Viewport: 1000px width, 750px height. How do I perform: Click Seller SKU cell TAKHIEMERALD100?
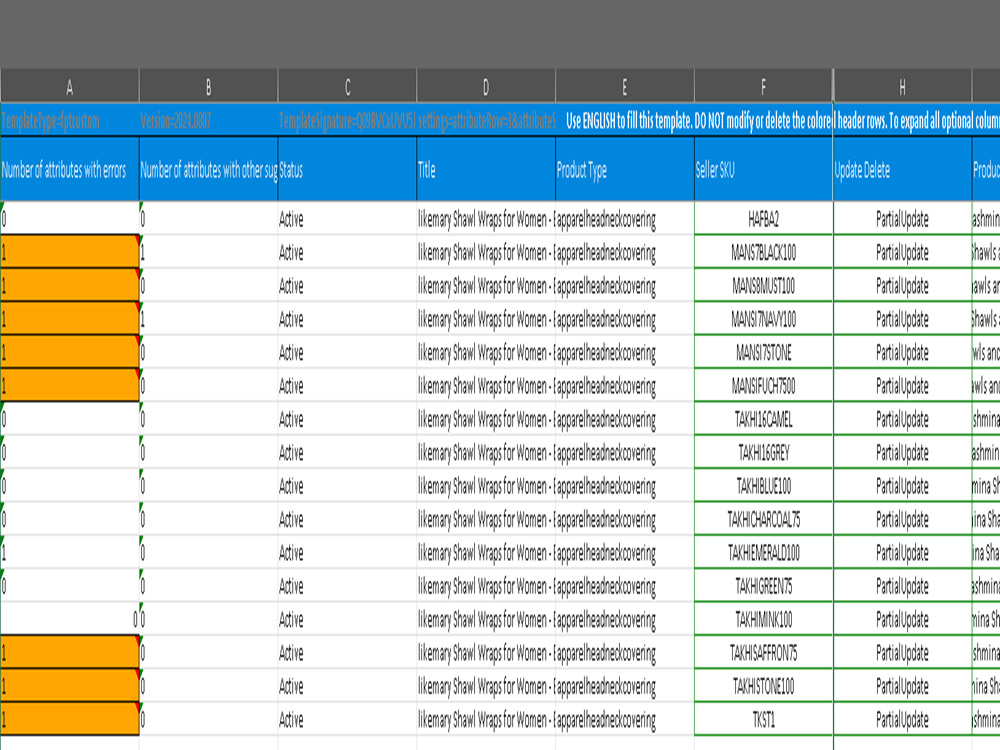pyautogui.click(x=763, y=552)
